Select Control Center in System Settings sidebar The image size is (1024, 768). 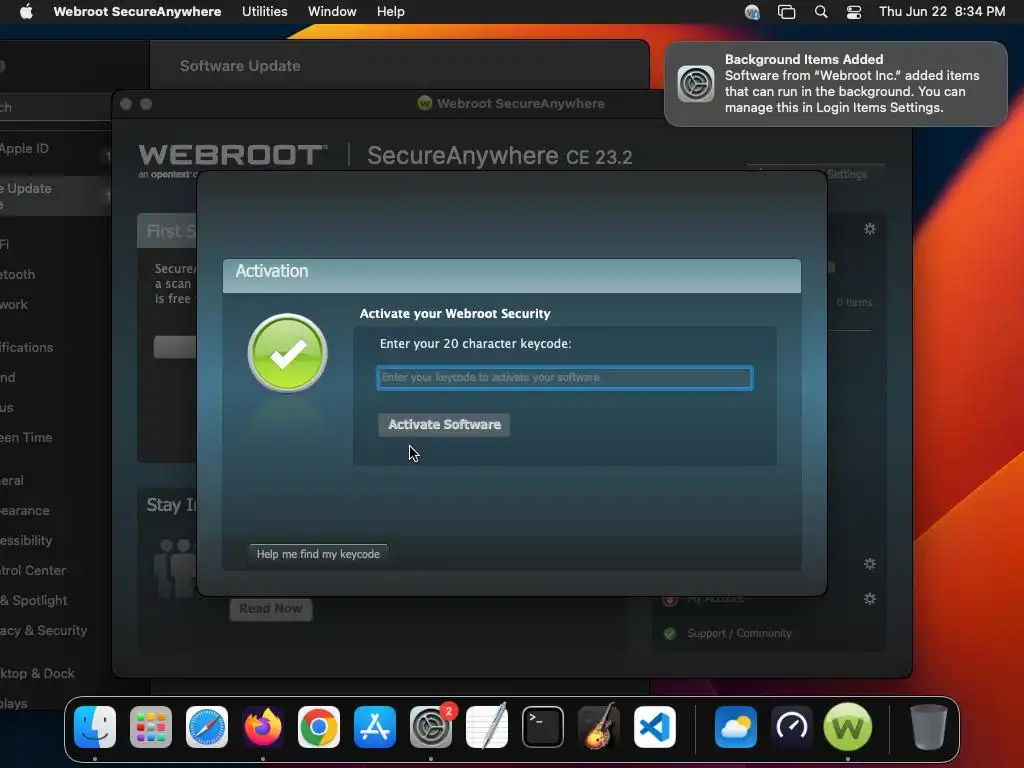[x=33, y=570]
